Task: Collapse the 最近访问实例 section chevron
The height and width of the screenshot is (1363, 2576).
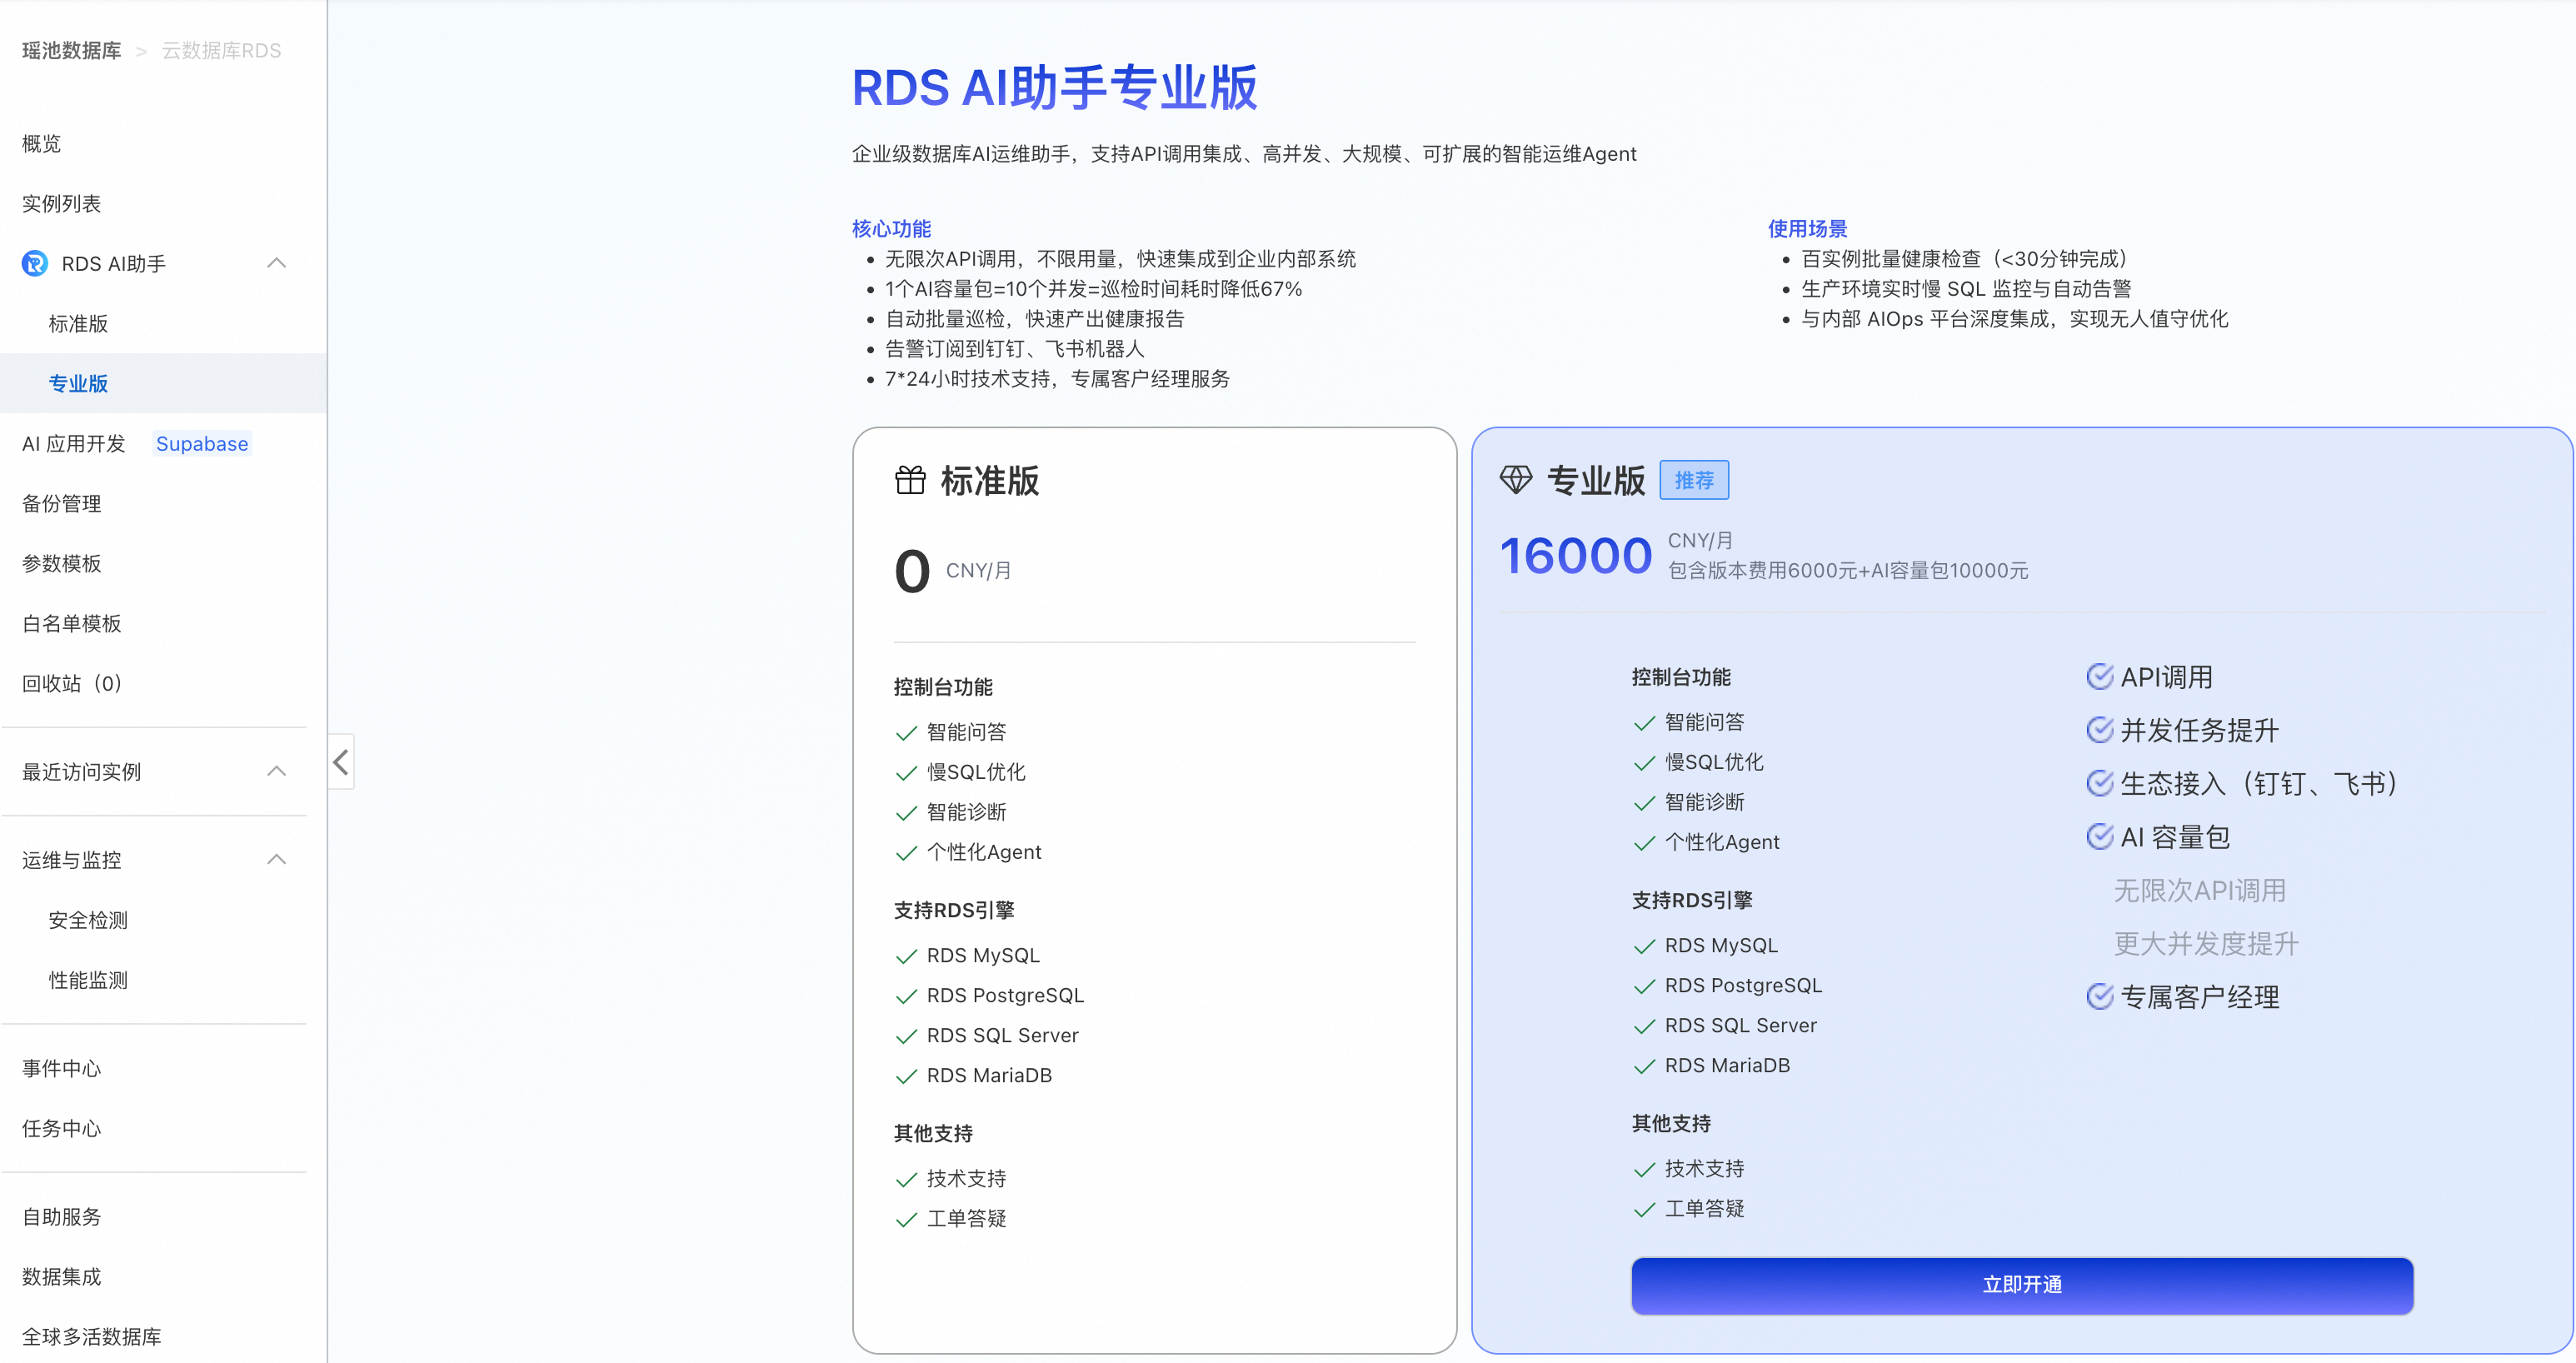Action: click(277, 771)
